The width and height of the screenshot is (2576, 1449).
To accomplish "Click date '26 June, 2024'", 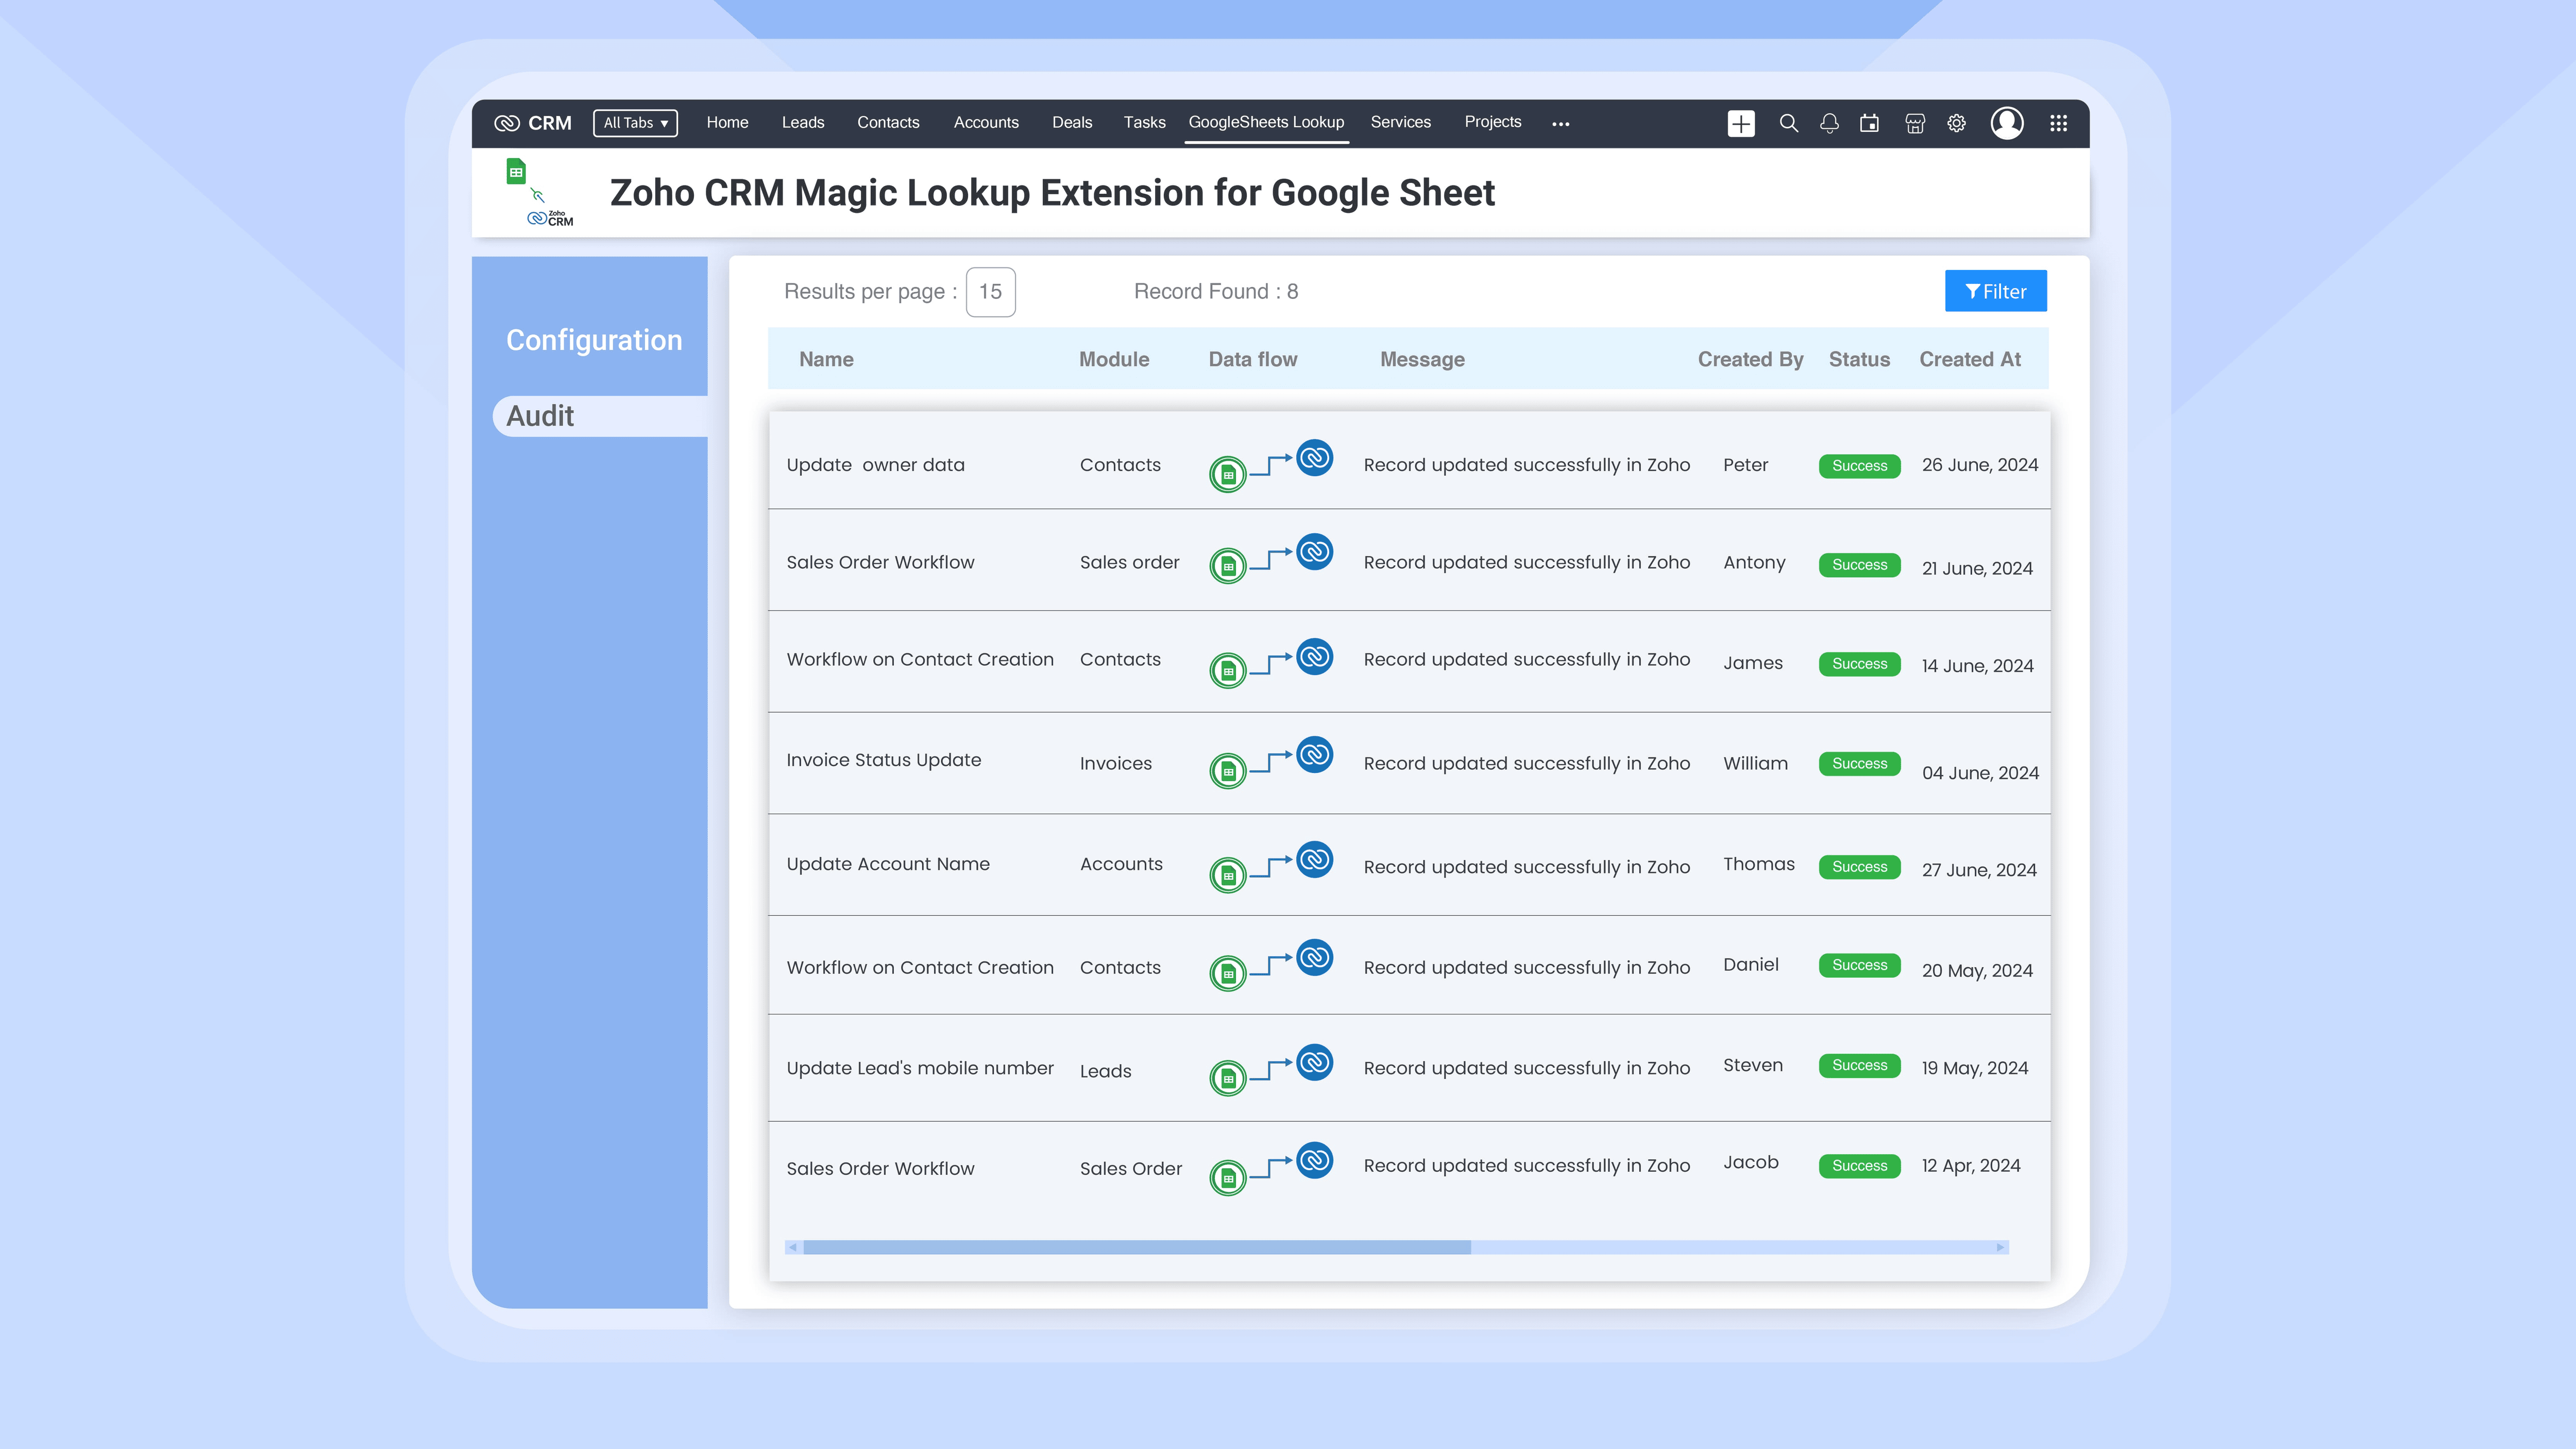I will click(x=1979, y=465).
